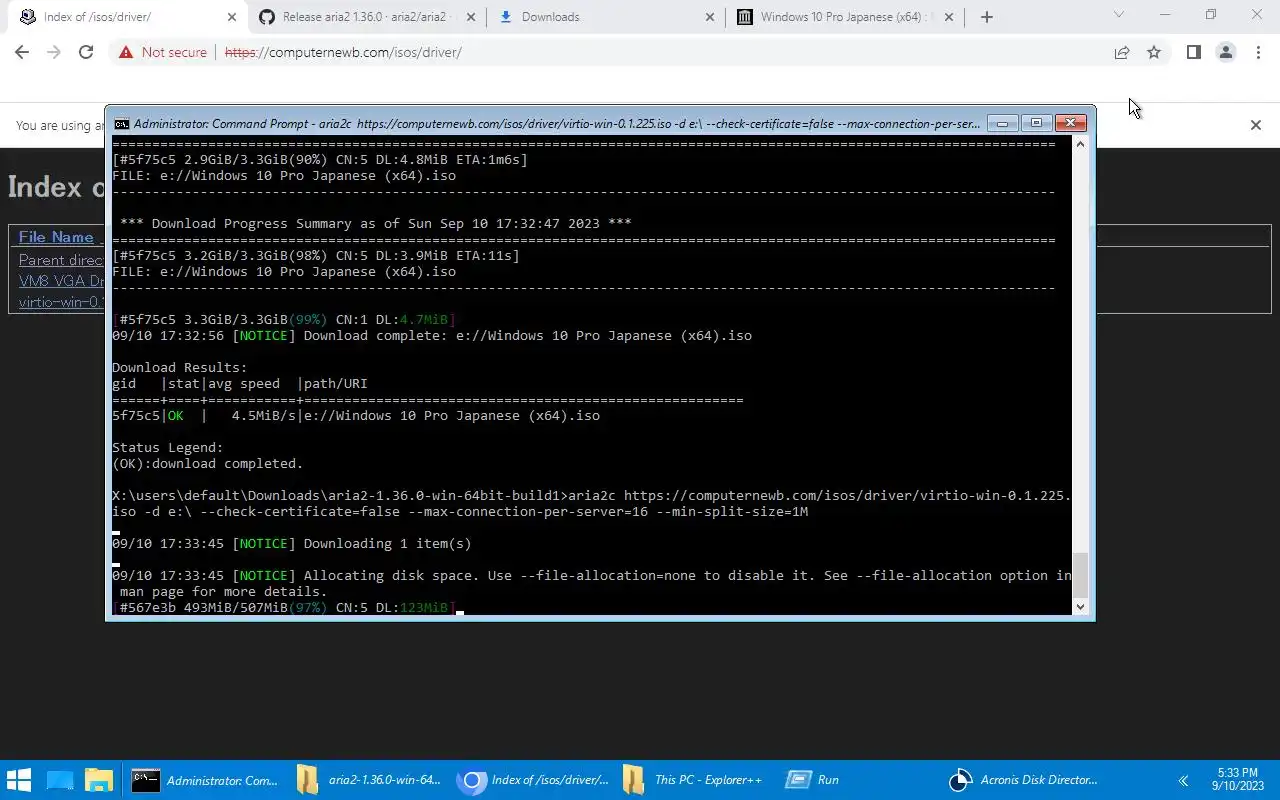Click the Status Legend line in console

pyautogui.click(x=168, y=448)
